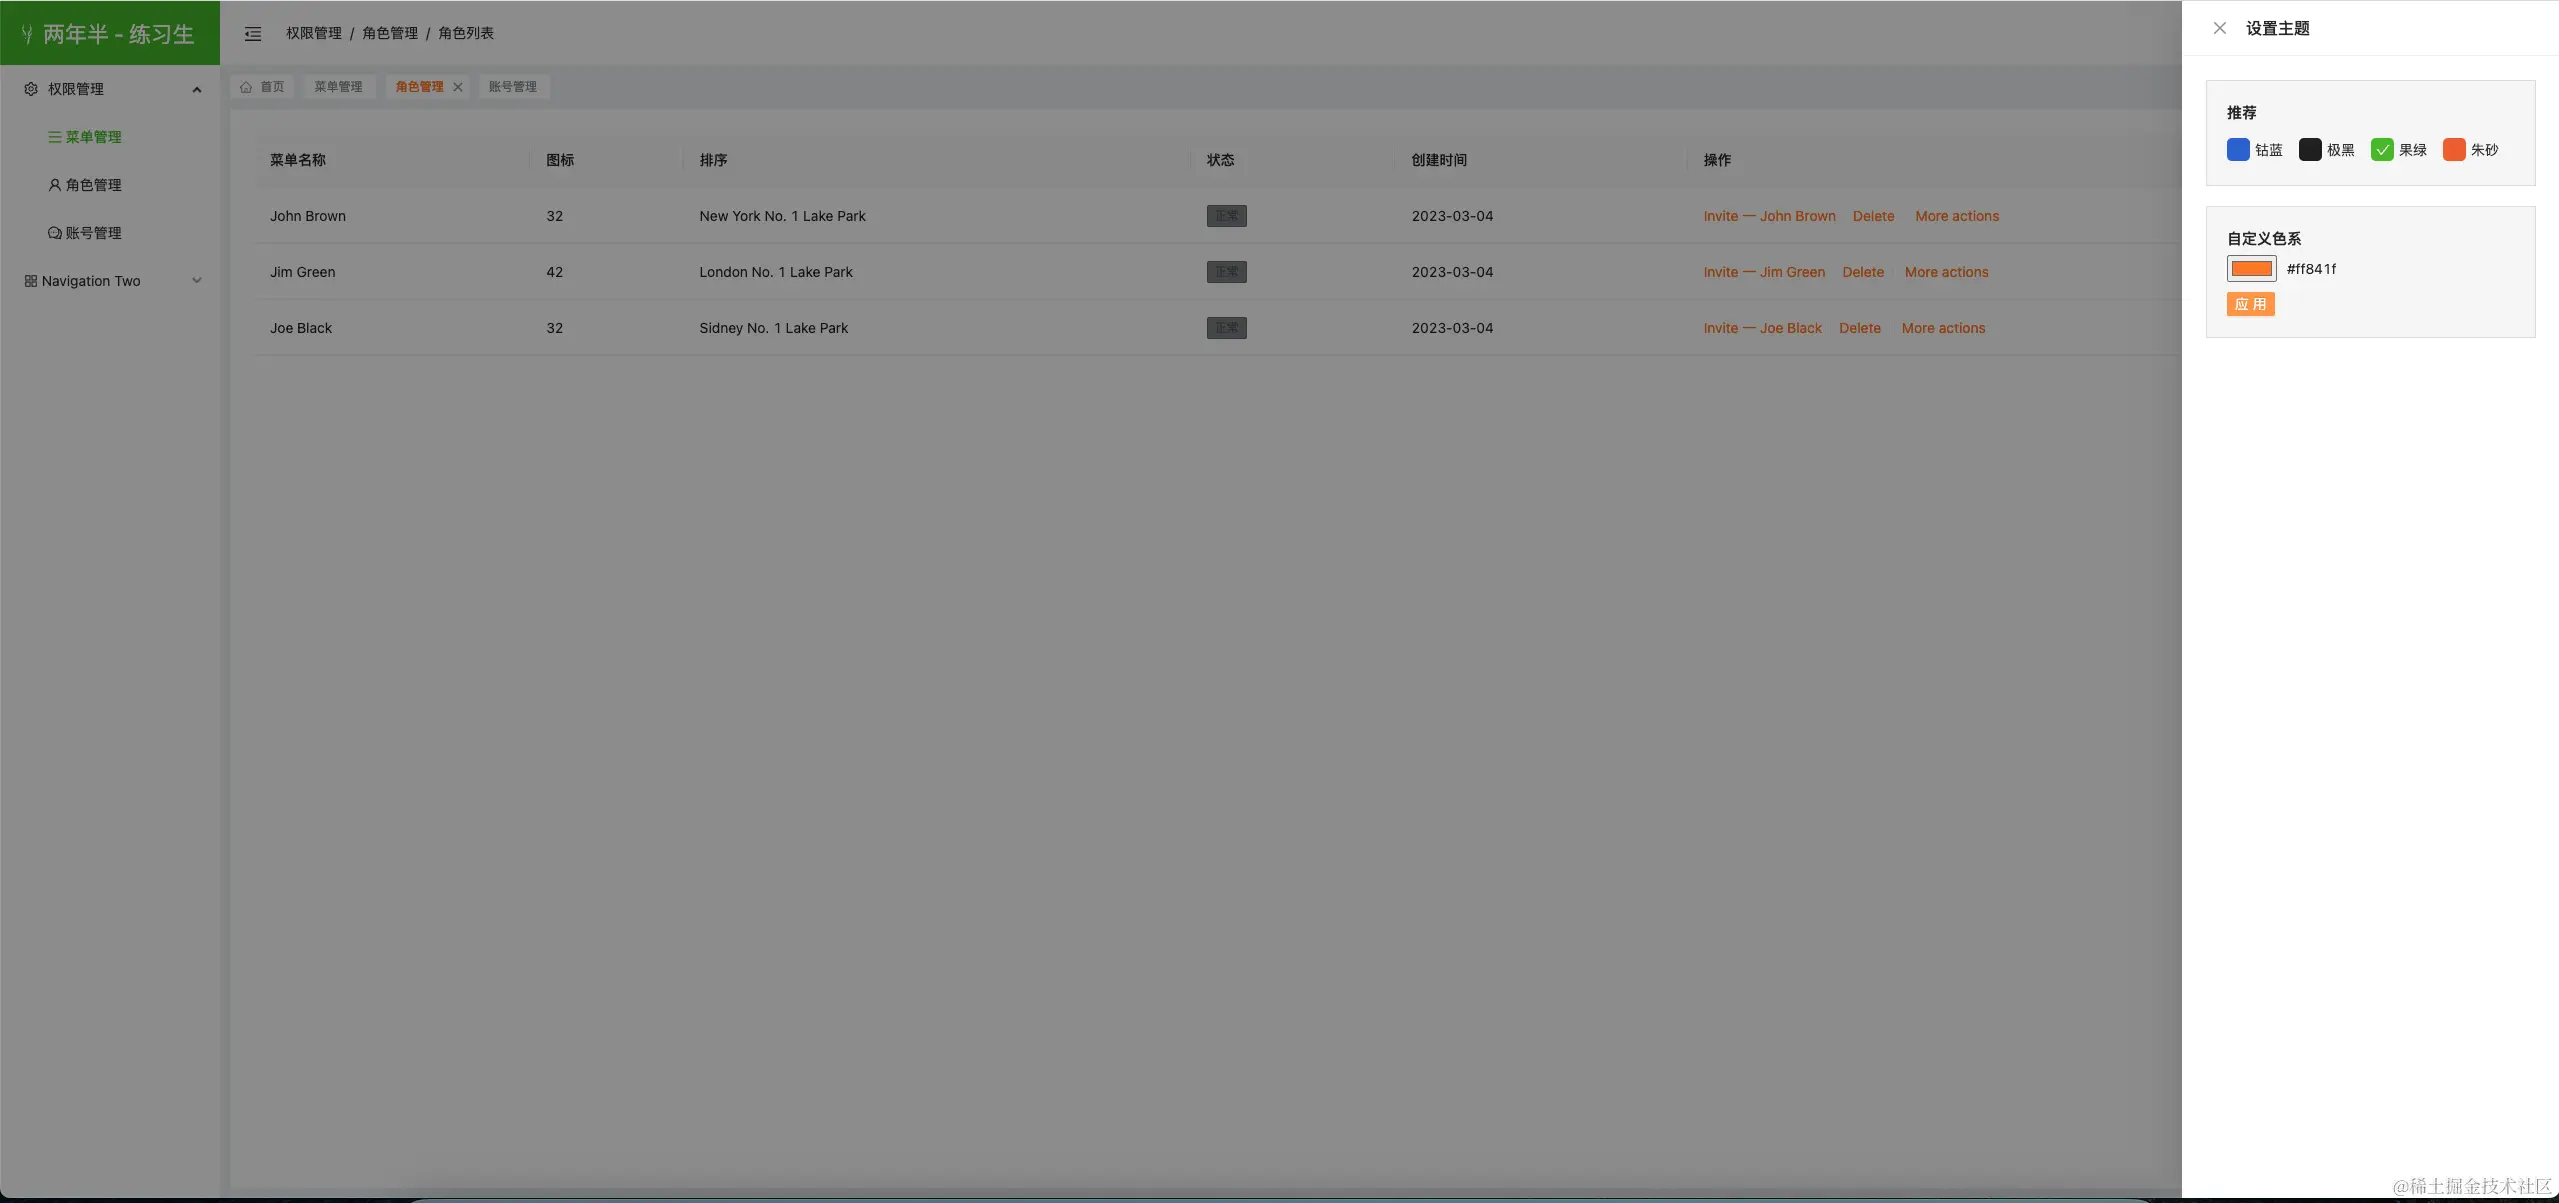Click the home icon in 首页 tab
This screenshot has width=2559, height=1203.
[246, 87]
